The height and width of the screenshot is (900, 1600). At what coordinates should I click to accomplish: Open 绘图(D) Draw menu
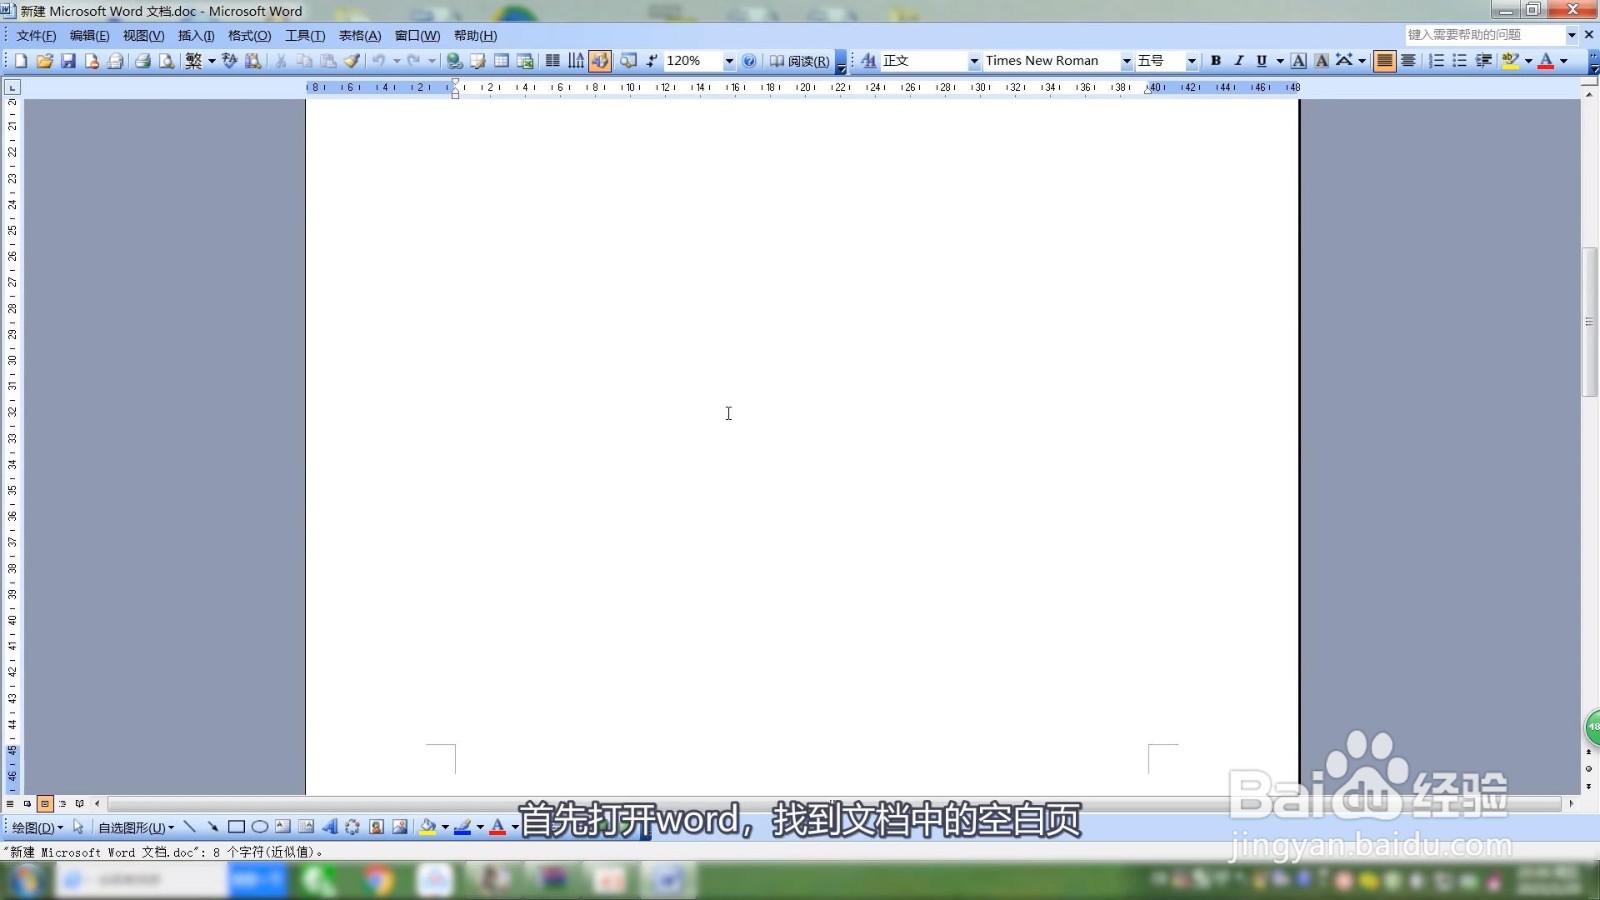(x=37, y=827)
